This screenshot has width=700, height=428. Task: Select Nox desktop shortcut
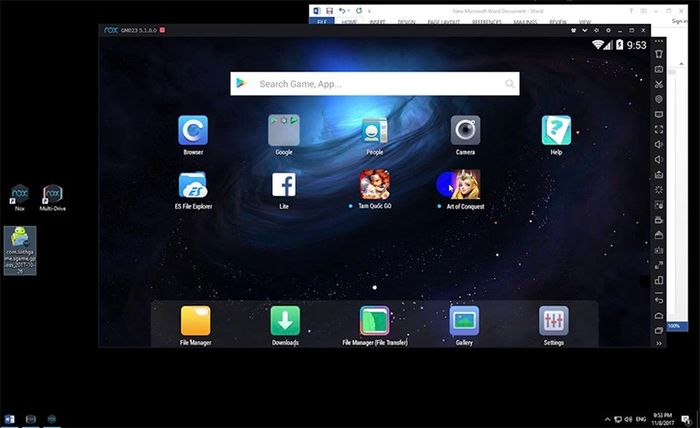click(20, 198)
